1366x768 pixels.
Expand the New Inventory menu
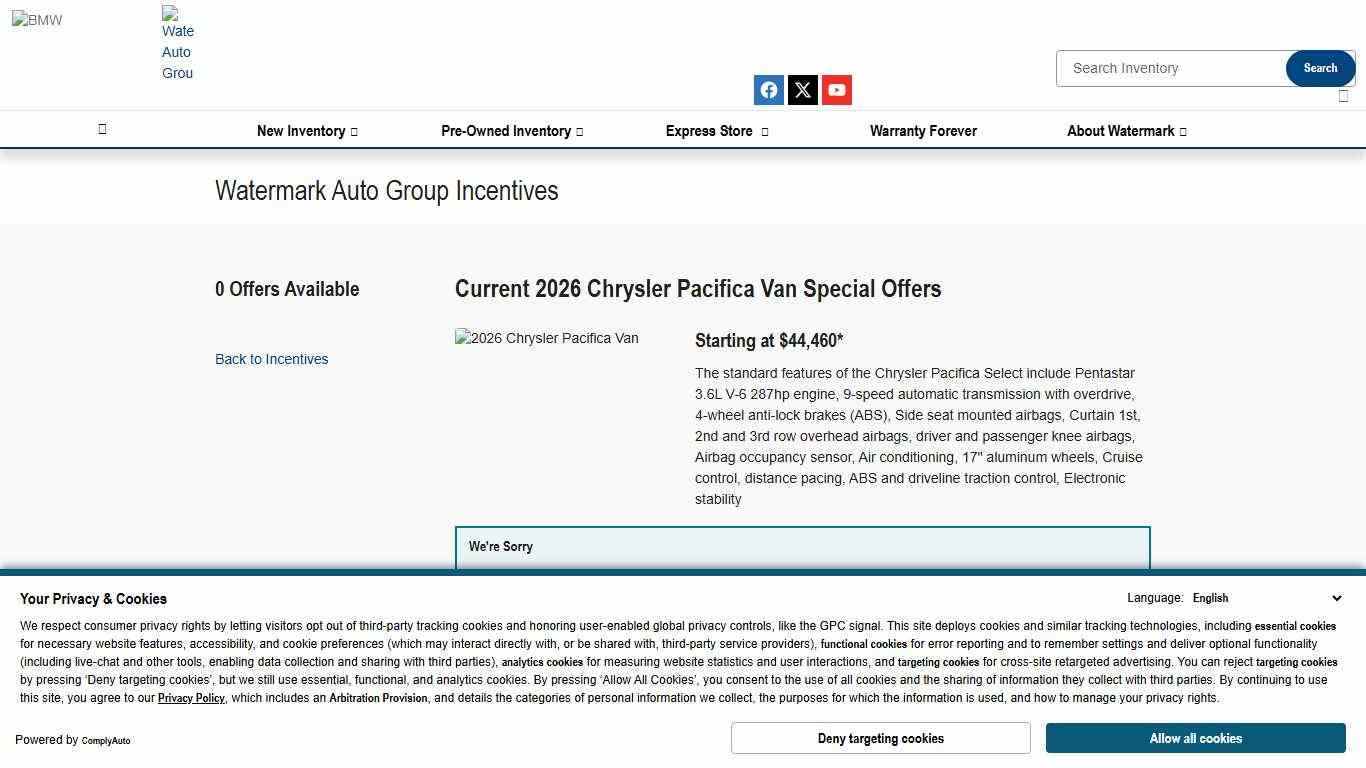307,131
